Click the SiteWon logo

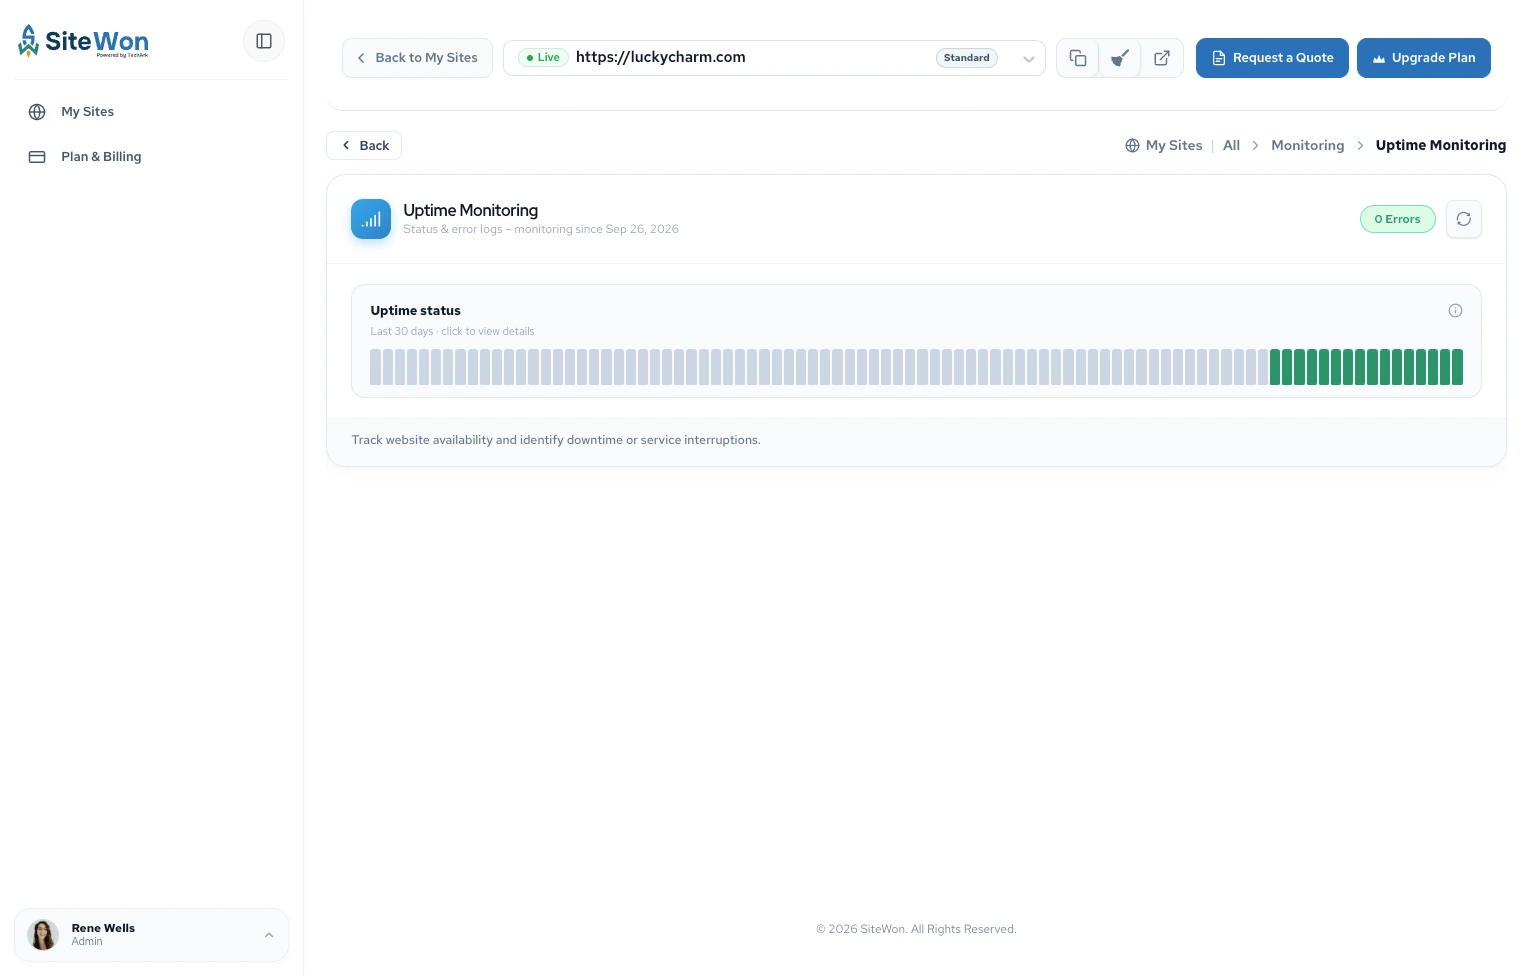(x=83, y=41)
